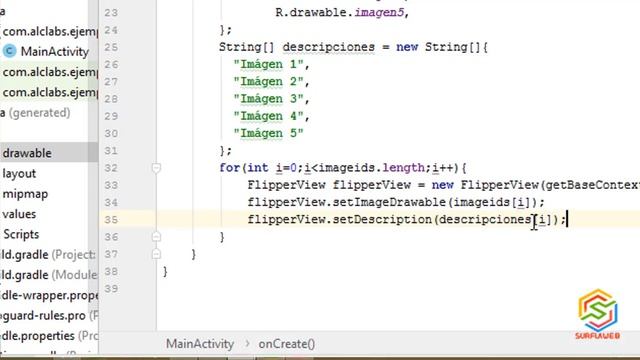Select the mipmap folder

[25, 194]
